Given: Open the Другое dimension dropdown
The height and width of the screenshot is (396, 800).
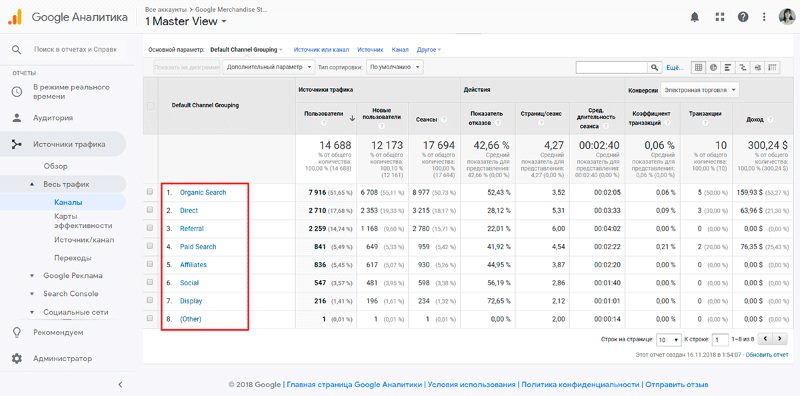Looking at the screenshot, I should click(429, 50).
